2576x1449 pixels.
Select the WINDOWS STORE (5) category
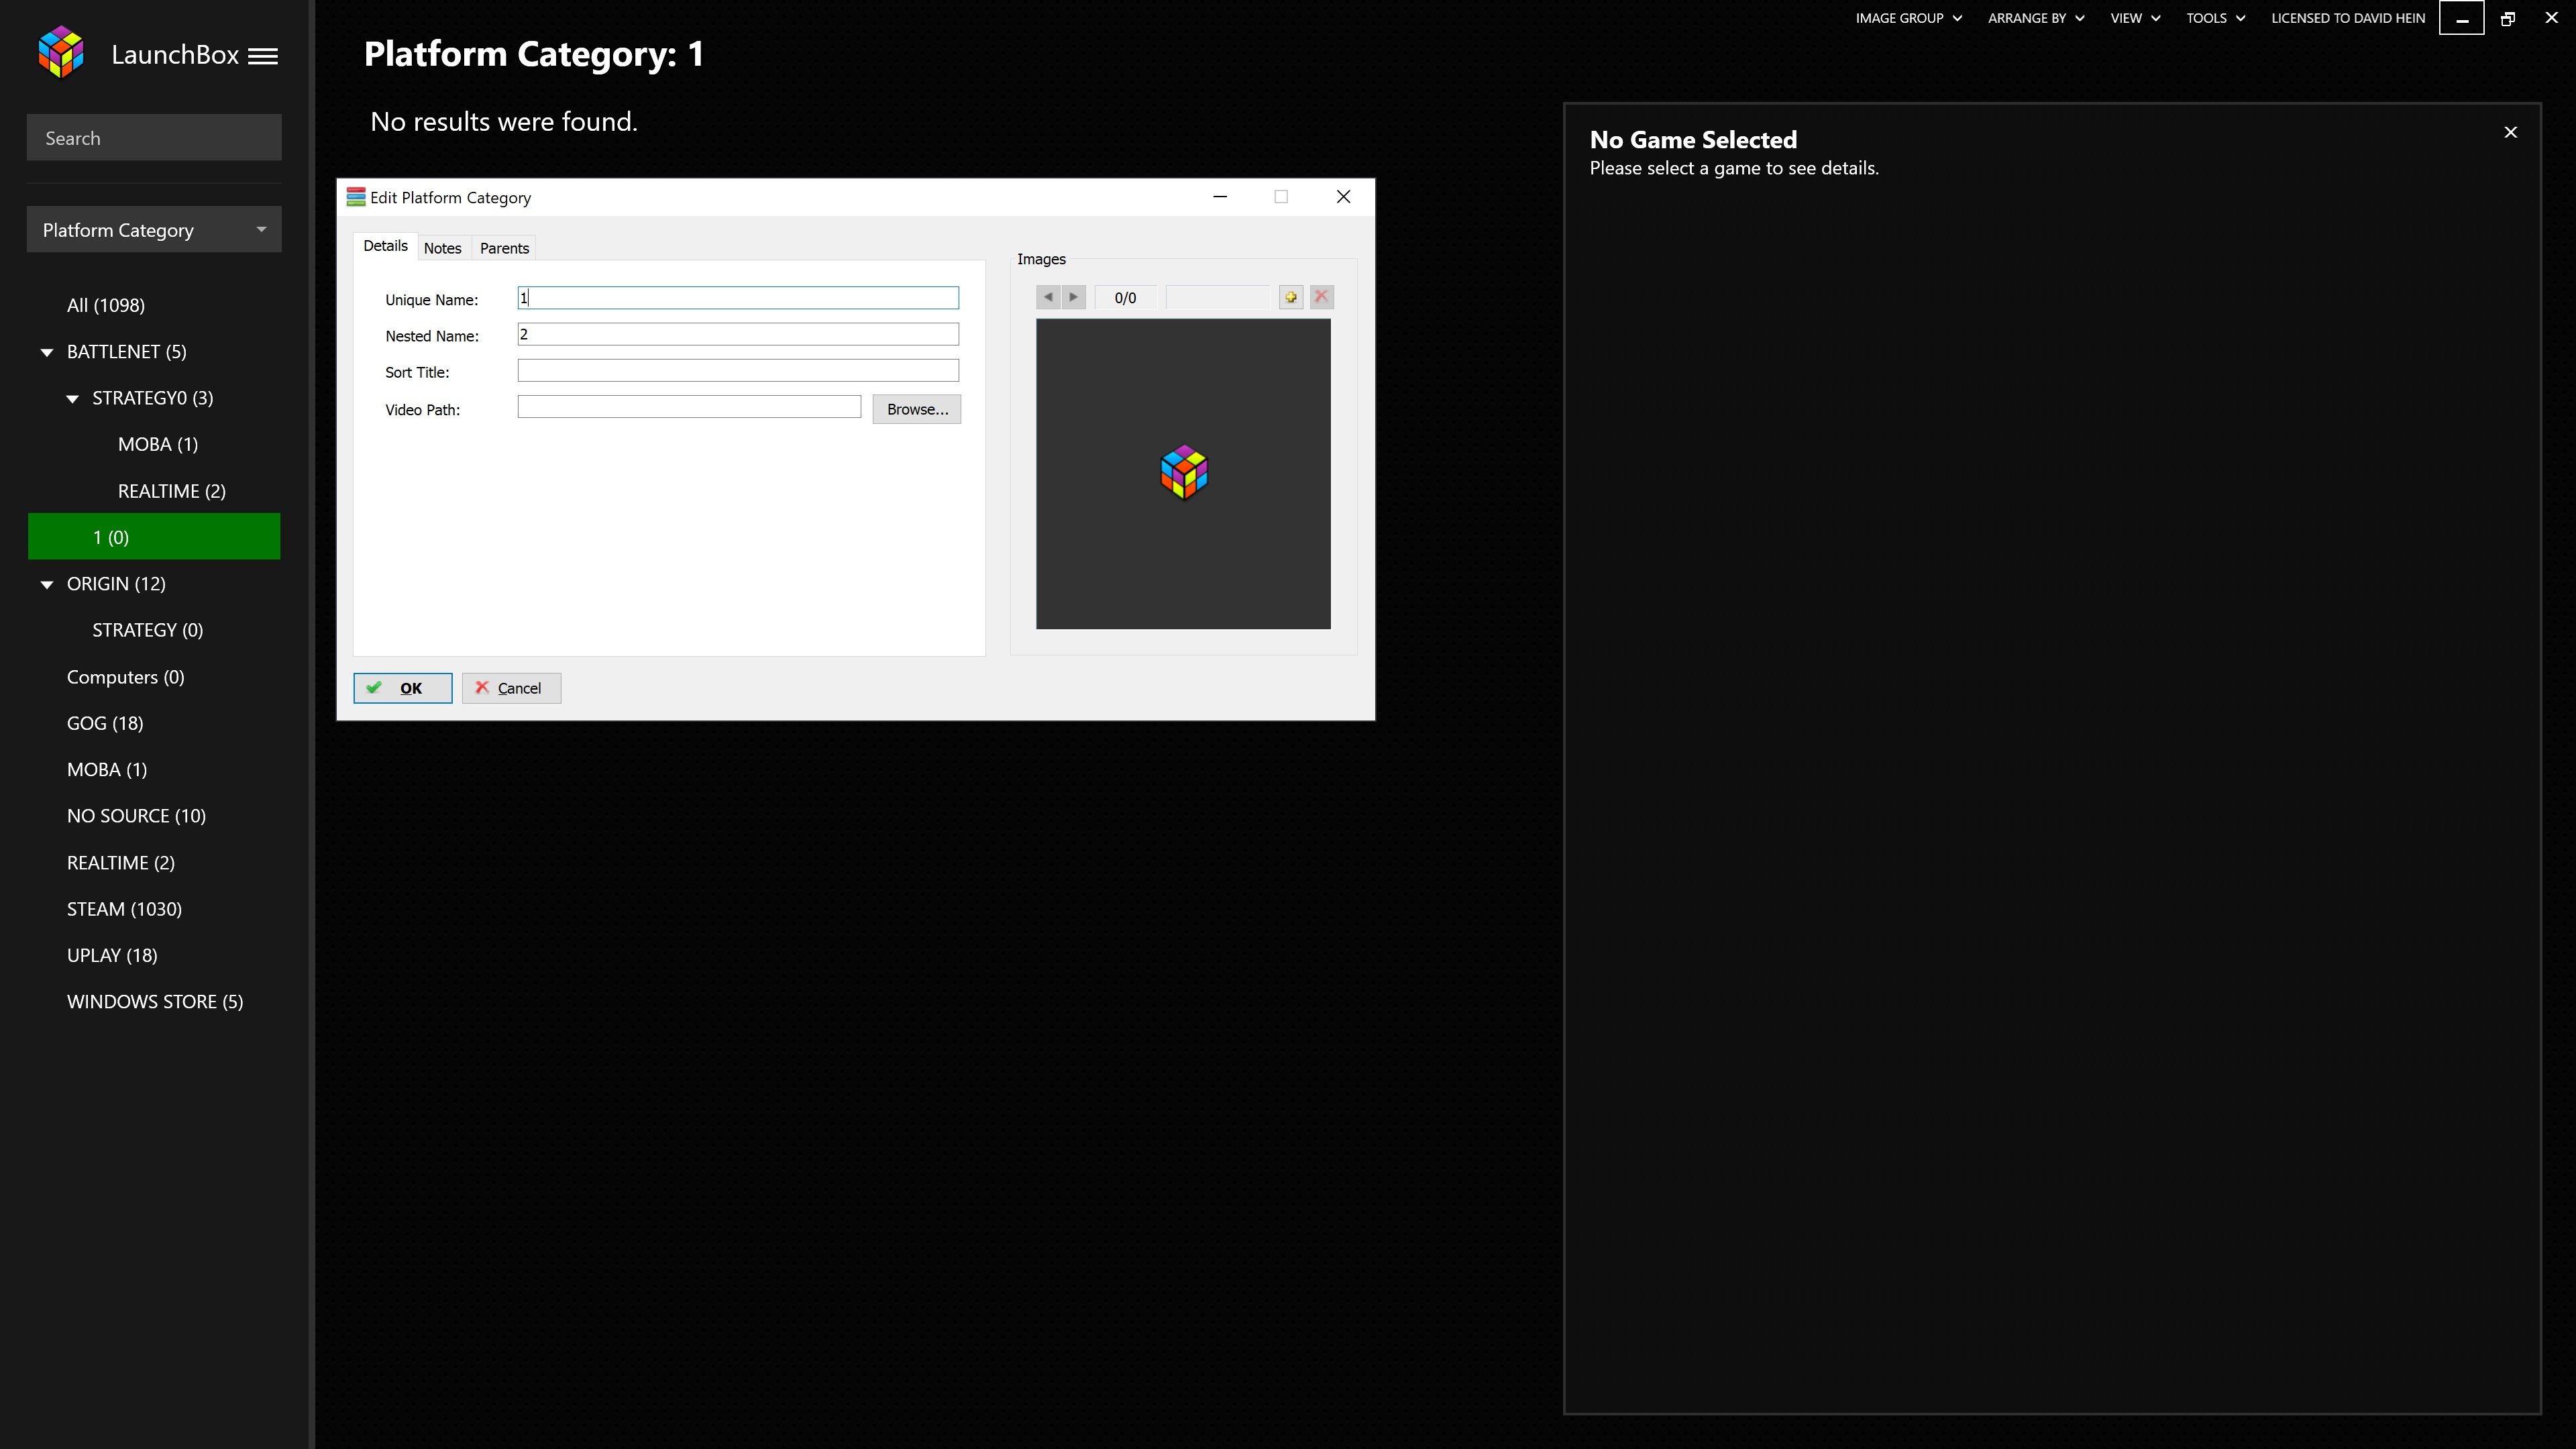(154, 1002)
